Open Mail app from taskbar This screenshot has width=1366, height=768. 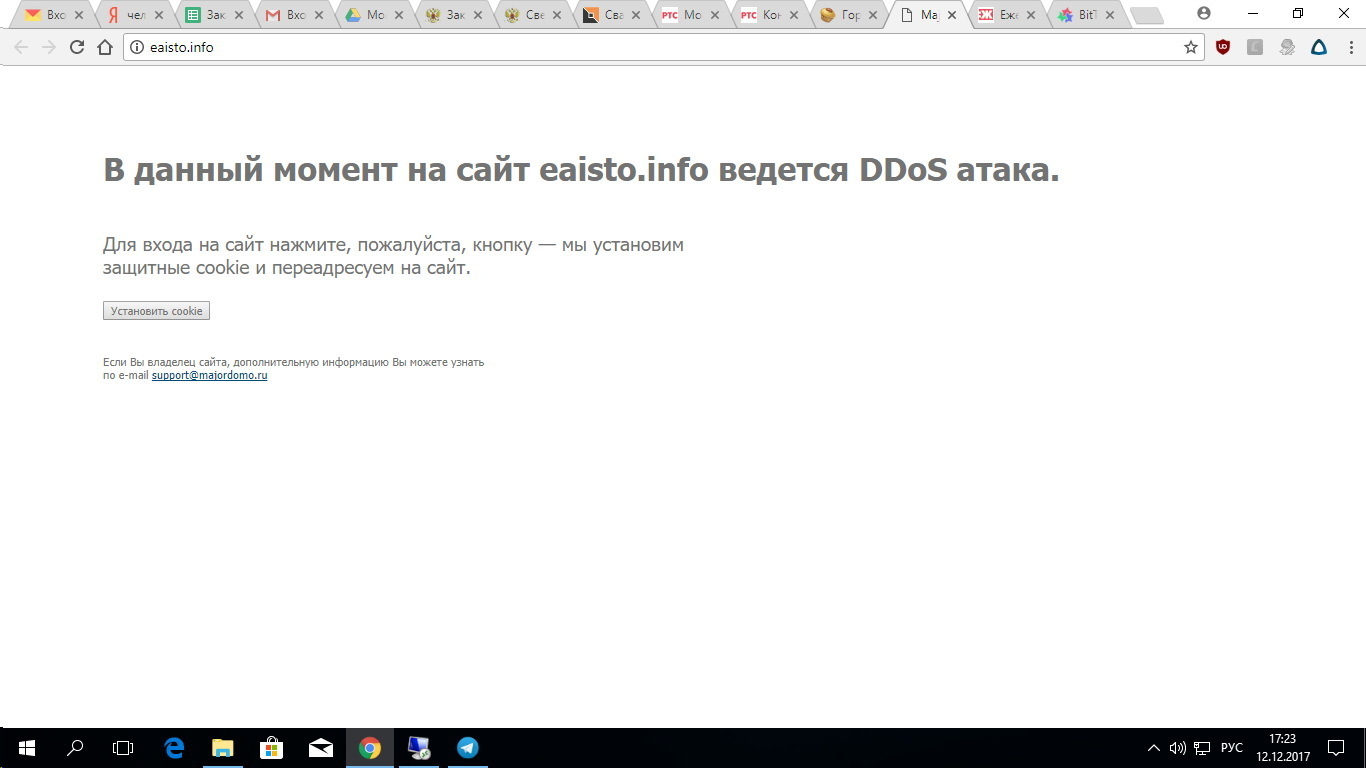320,748
